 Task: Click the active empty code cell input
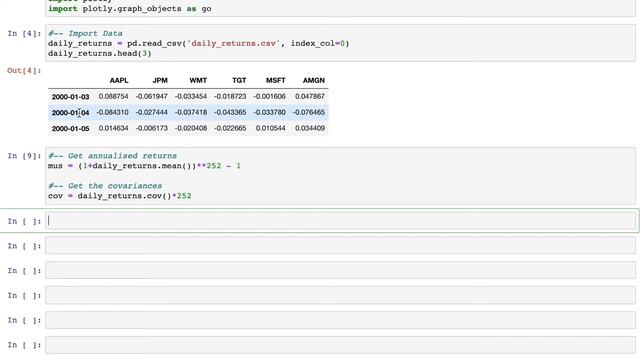pos(340,221)
